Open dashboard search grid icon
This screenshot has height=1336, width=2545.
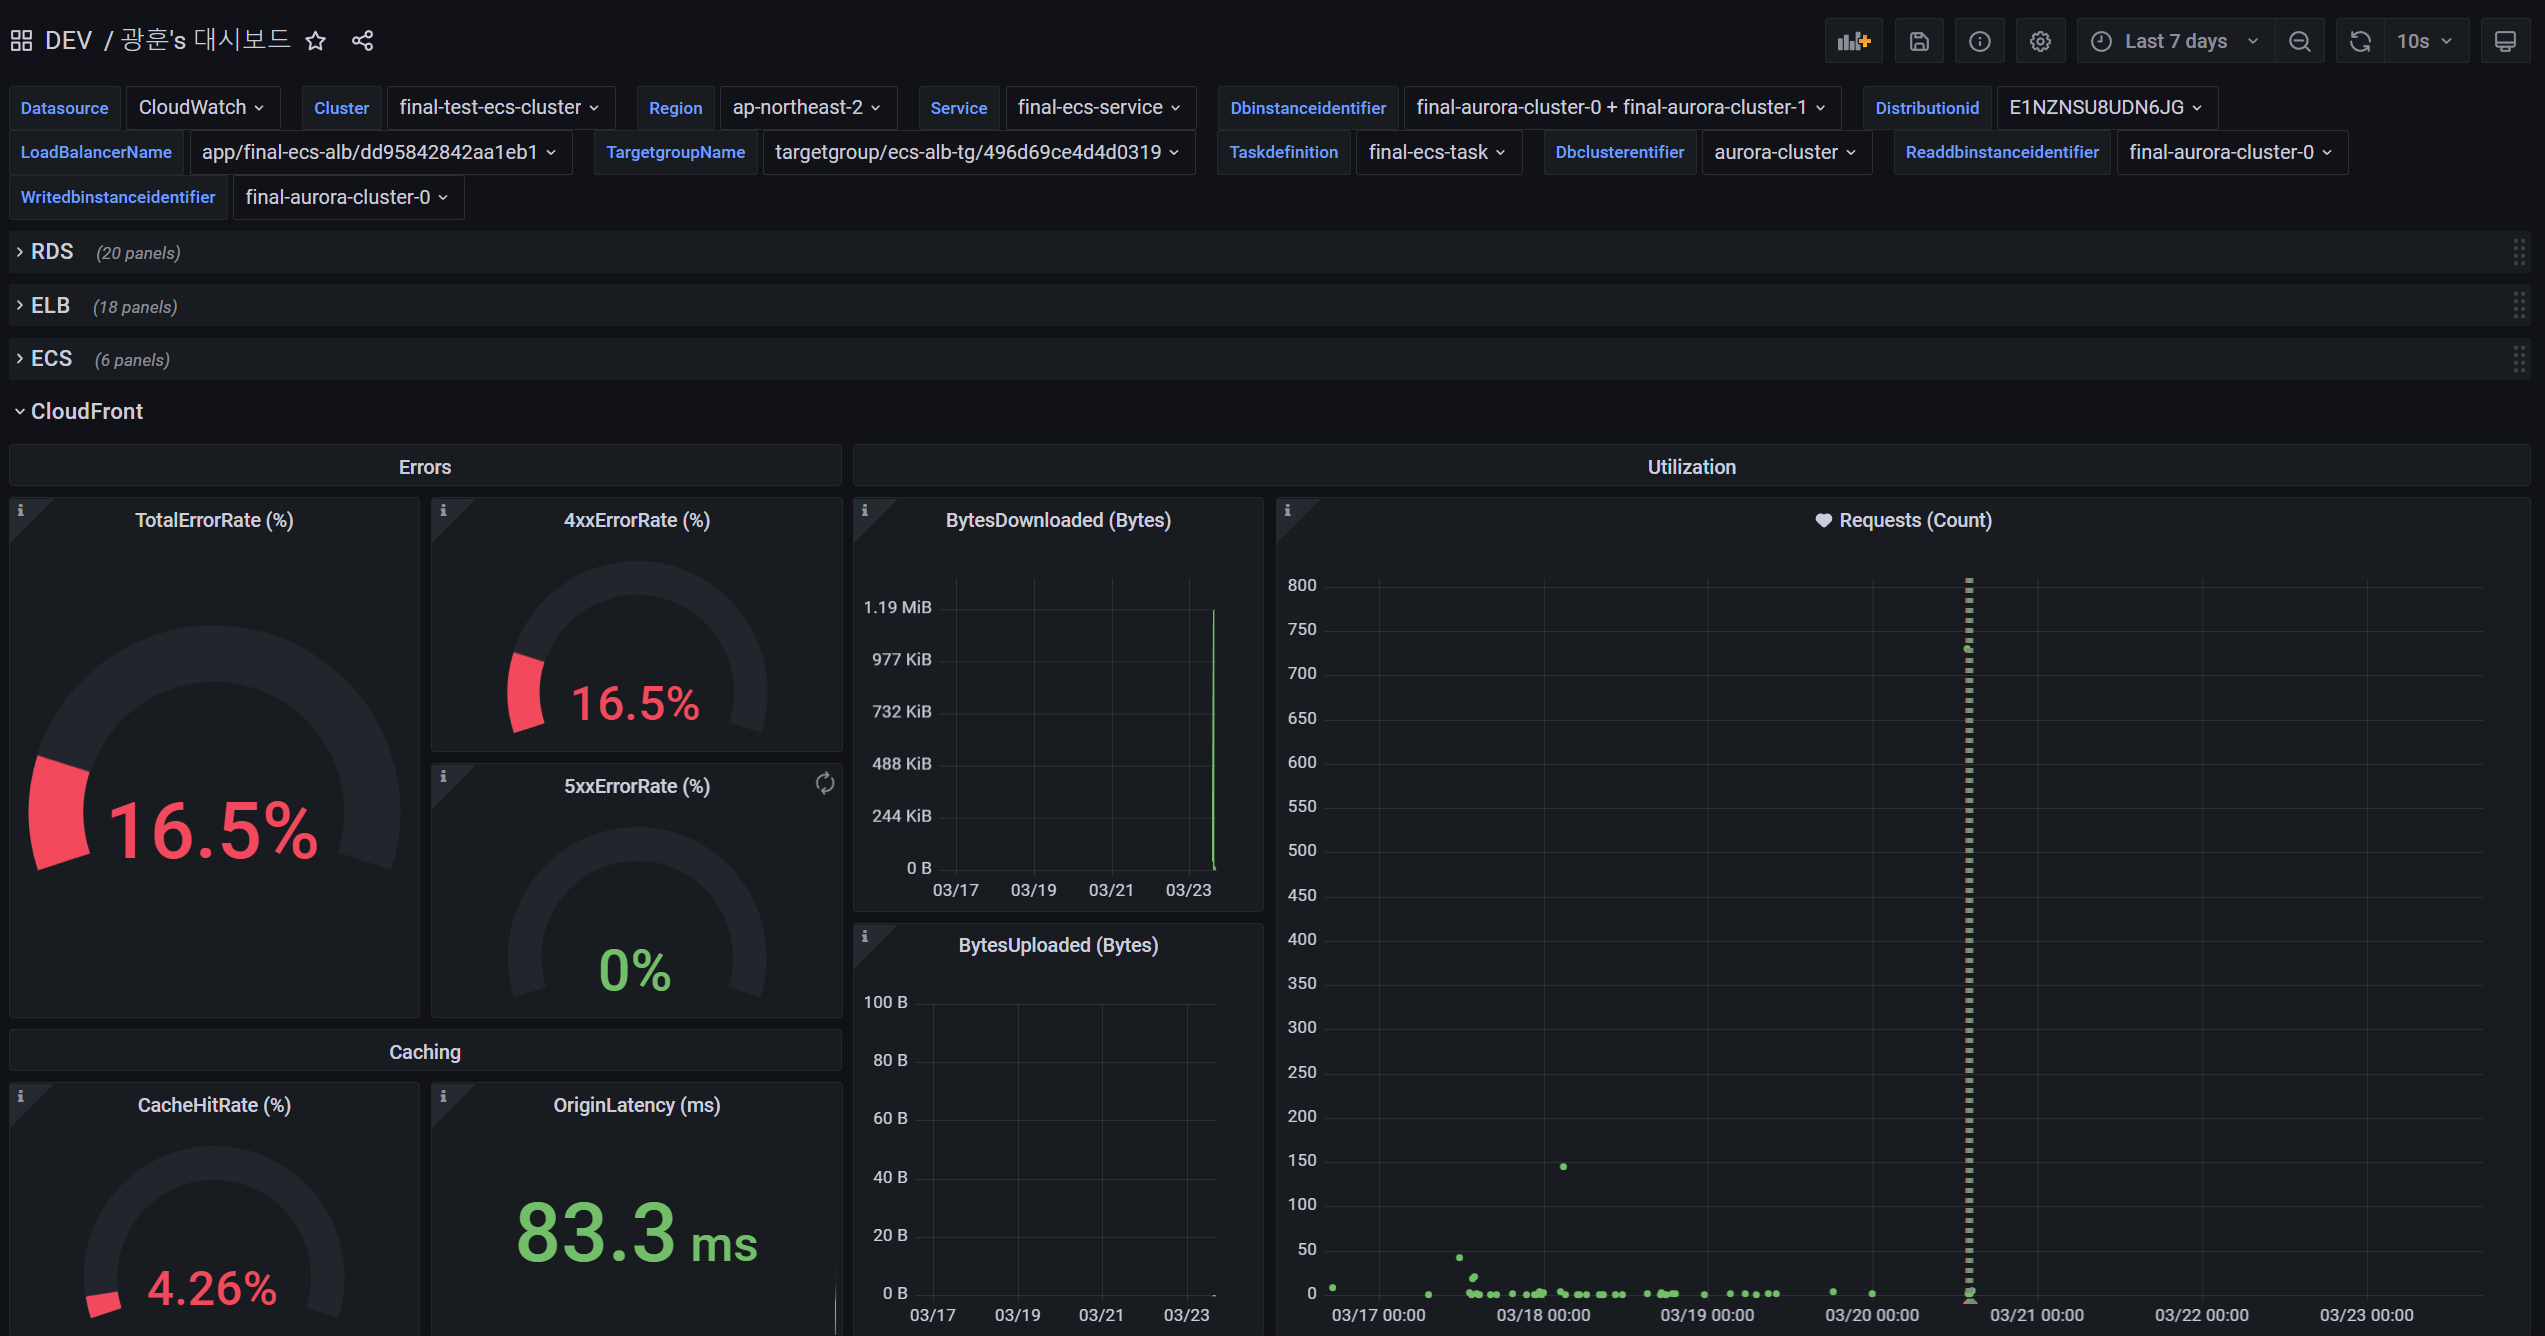click(21, 41)
